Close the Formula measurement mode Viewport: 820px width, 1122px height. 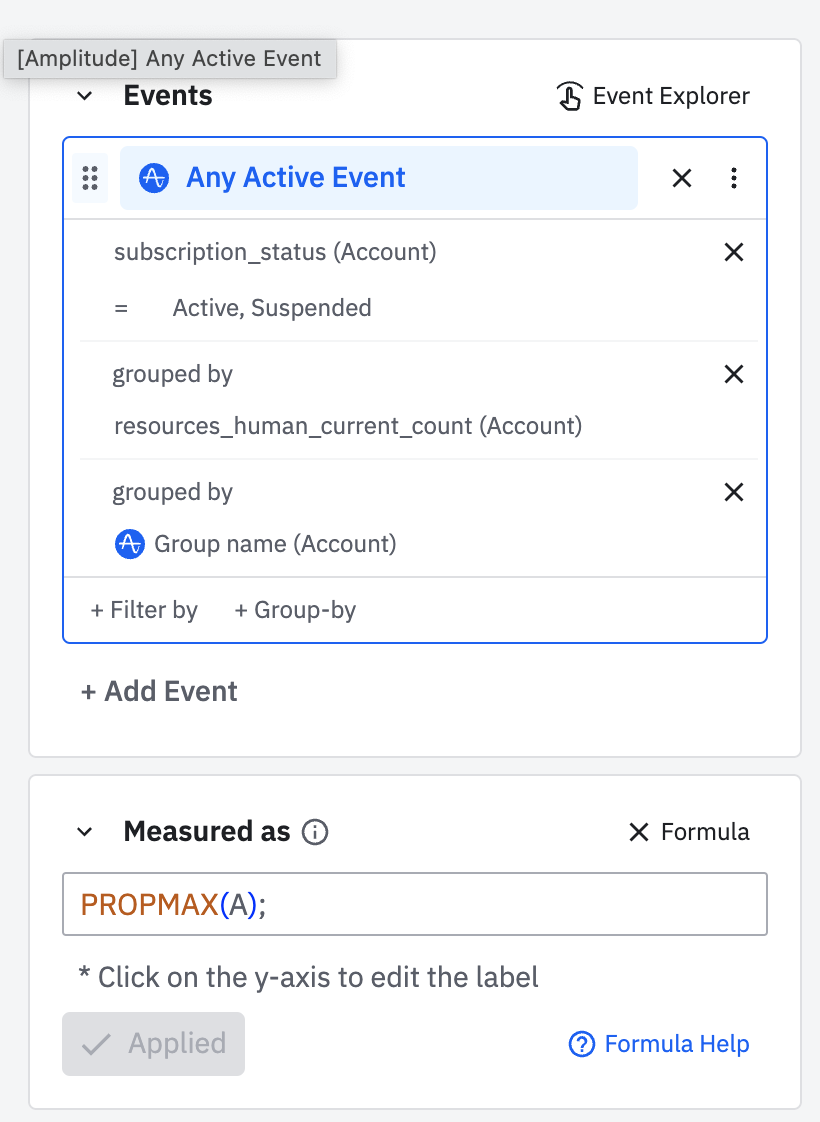click(638, 832)
